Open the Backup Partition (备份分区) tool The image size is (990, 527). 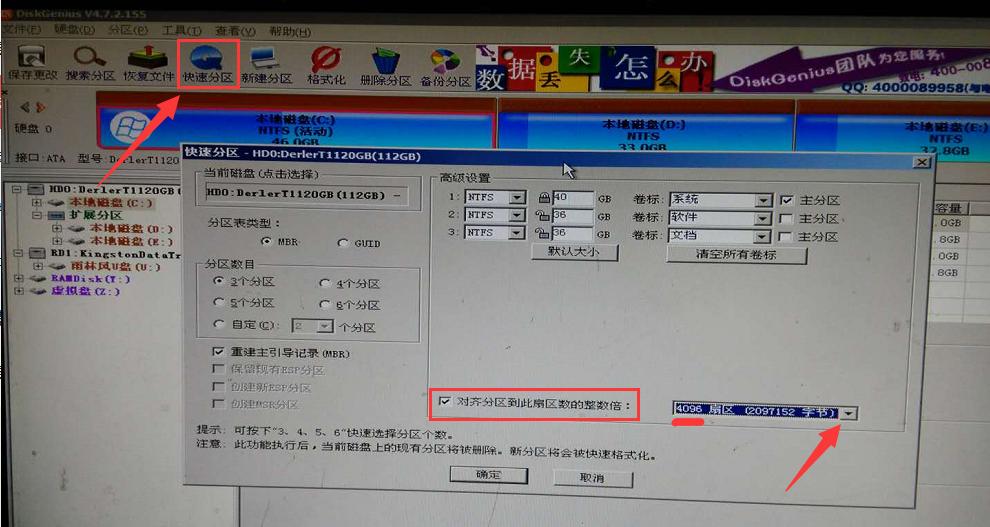[x=446, y=69]
